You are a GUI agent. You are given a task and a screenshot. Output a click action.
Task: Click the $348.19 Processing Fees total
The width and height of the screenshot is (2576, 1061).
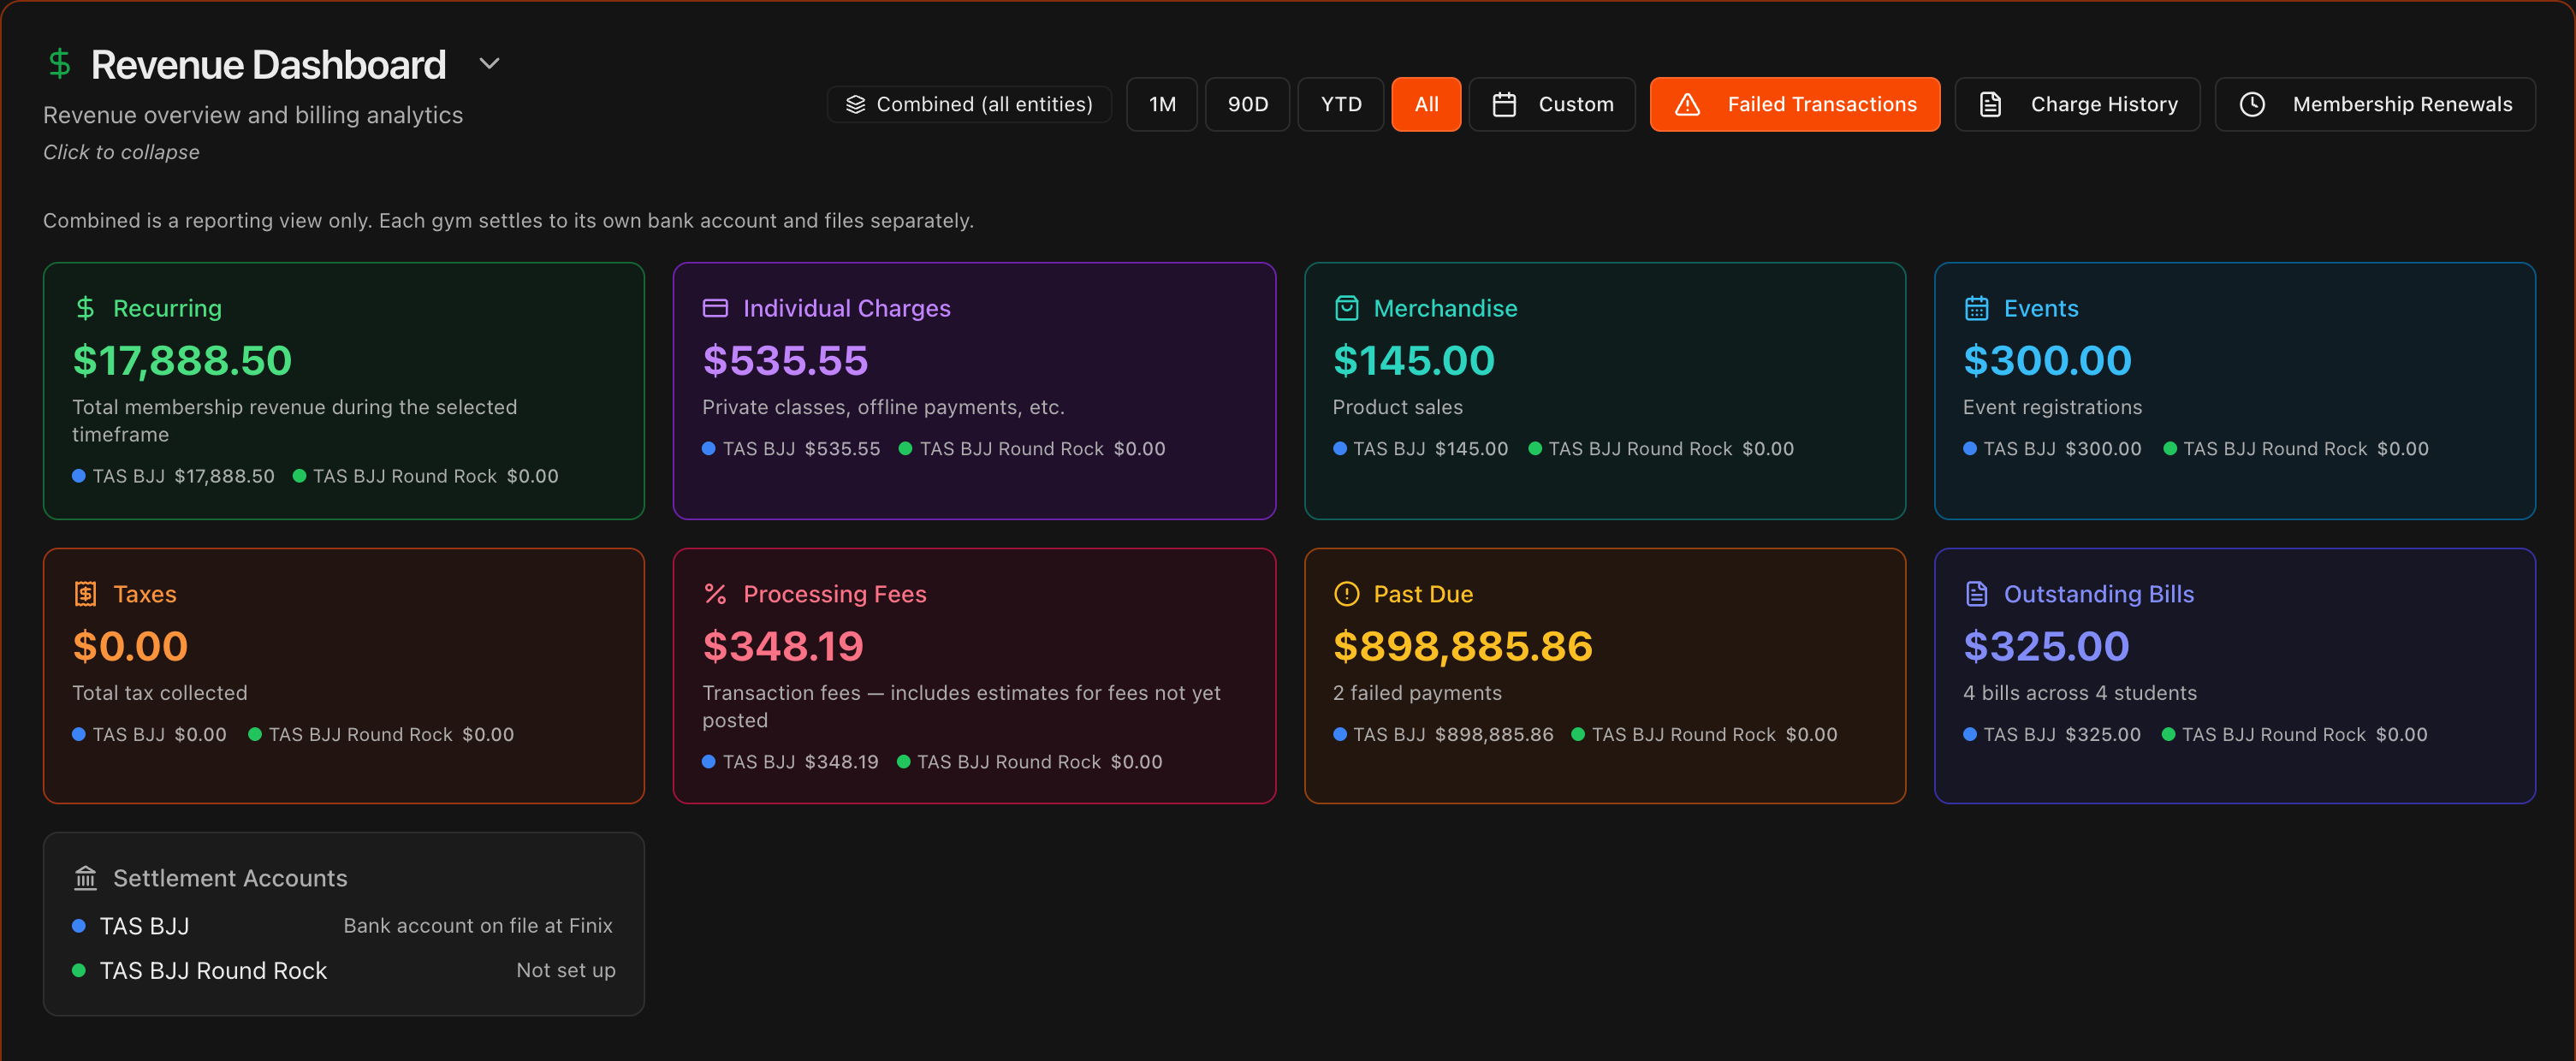pyautogui.click(x=783, y=647)
